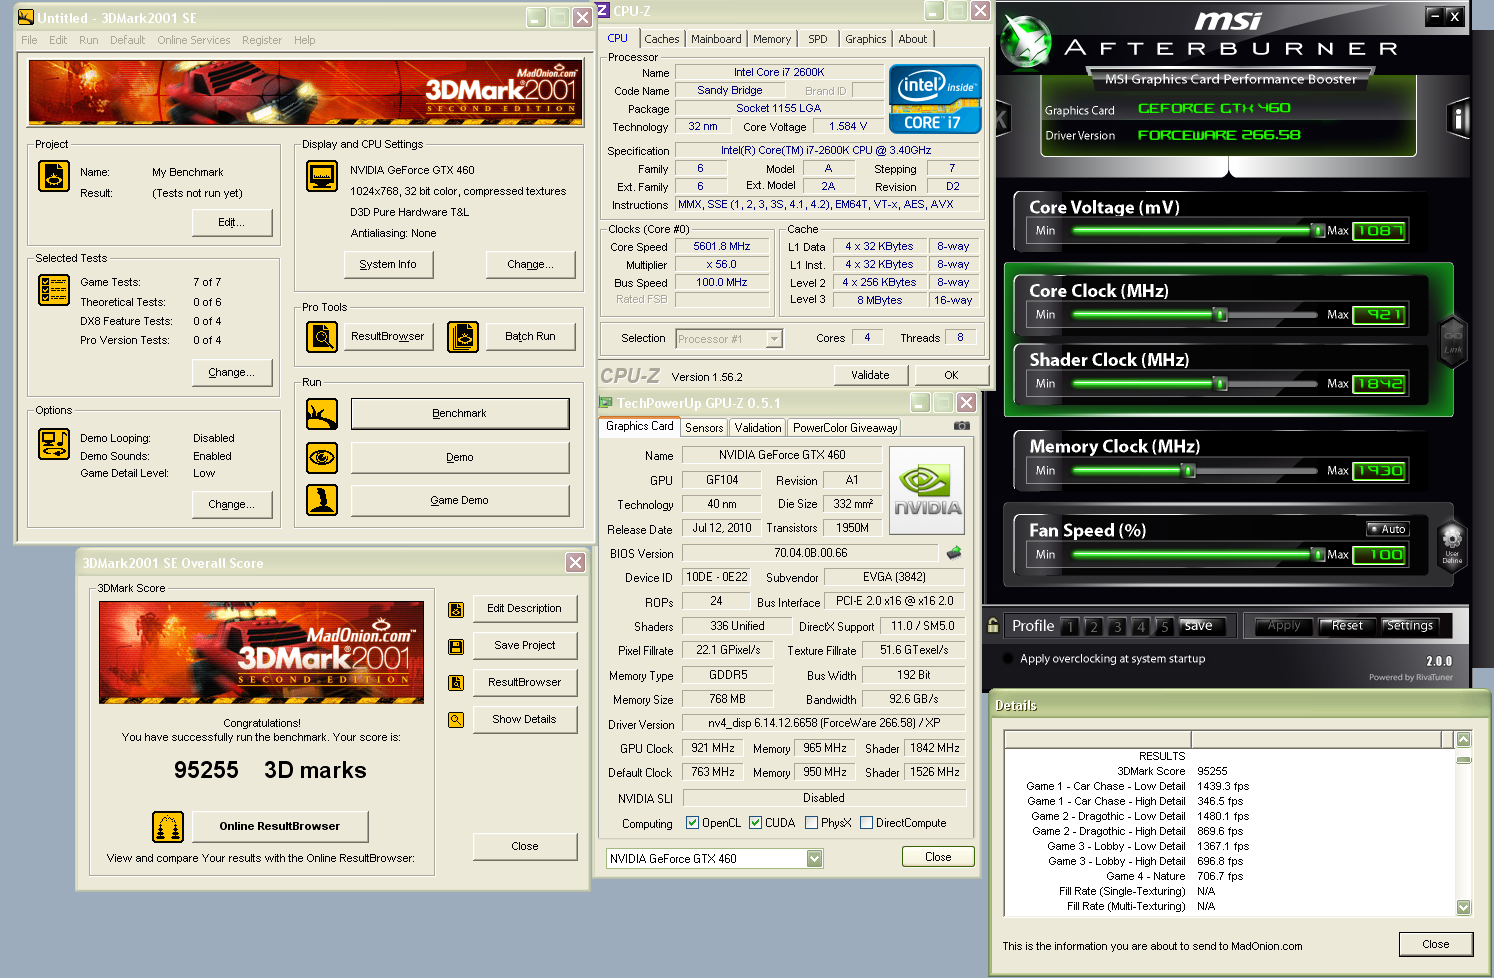This screenshot has height=978, width=1494.
Task: Click the Shader Clock slider handle
Action: click(x=1220, y=384)
